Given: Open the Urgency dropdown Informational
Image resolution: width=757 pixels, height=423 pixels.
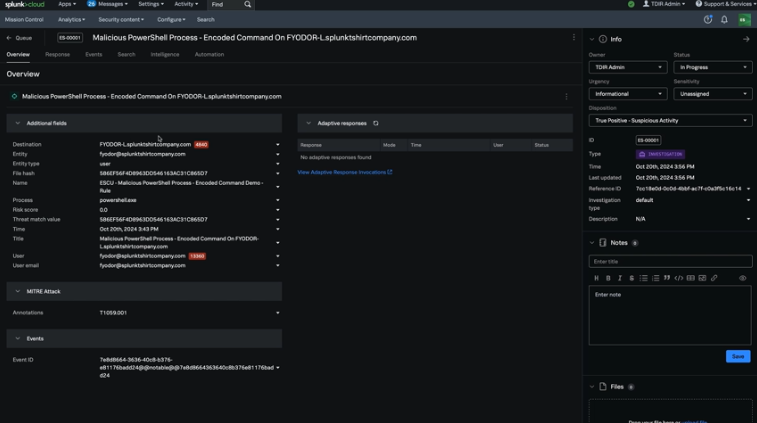Looking at the screenshot, I should click(x=628, y=94).
